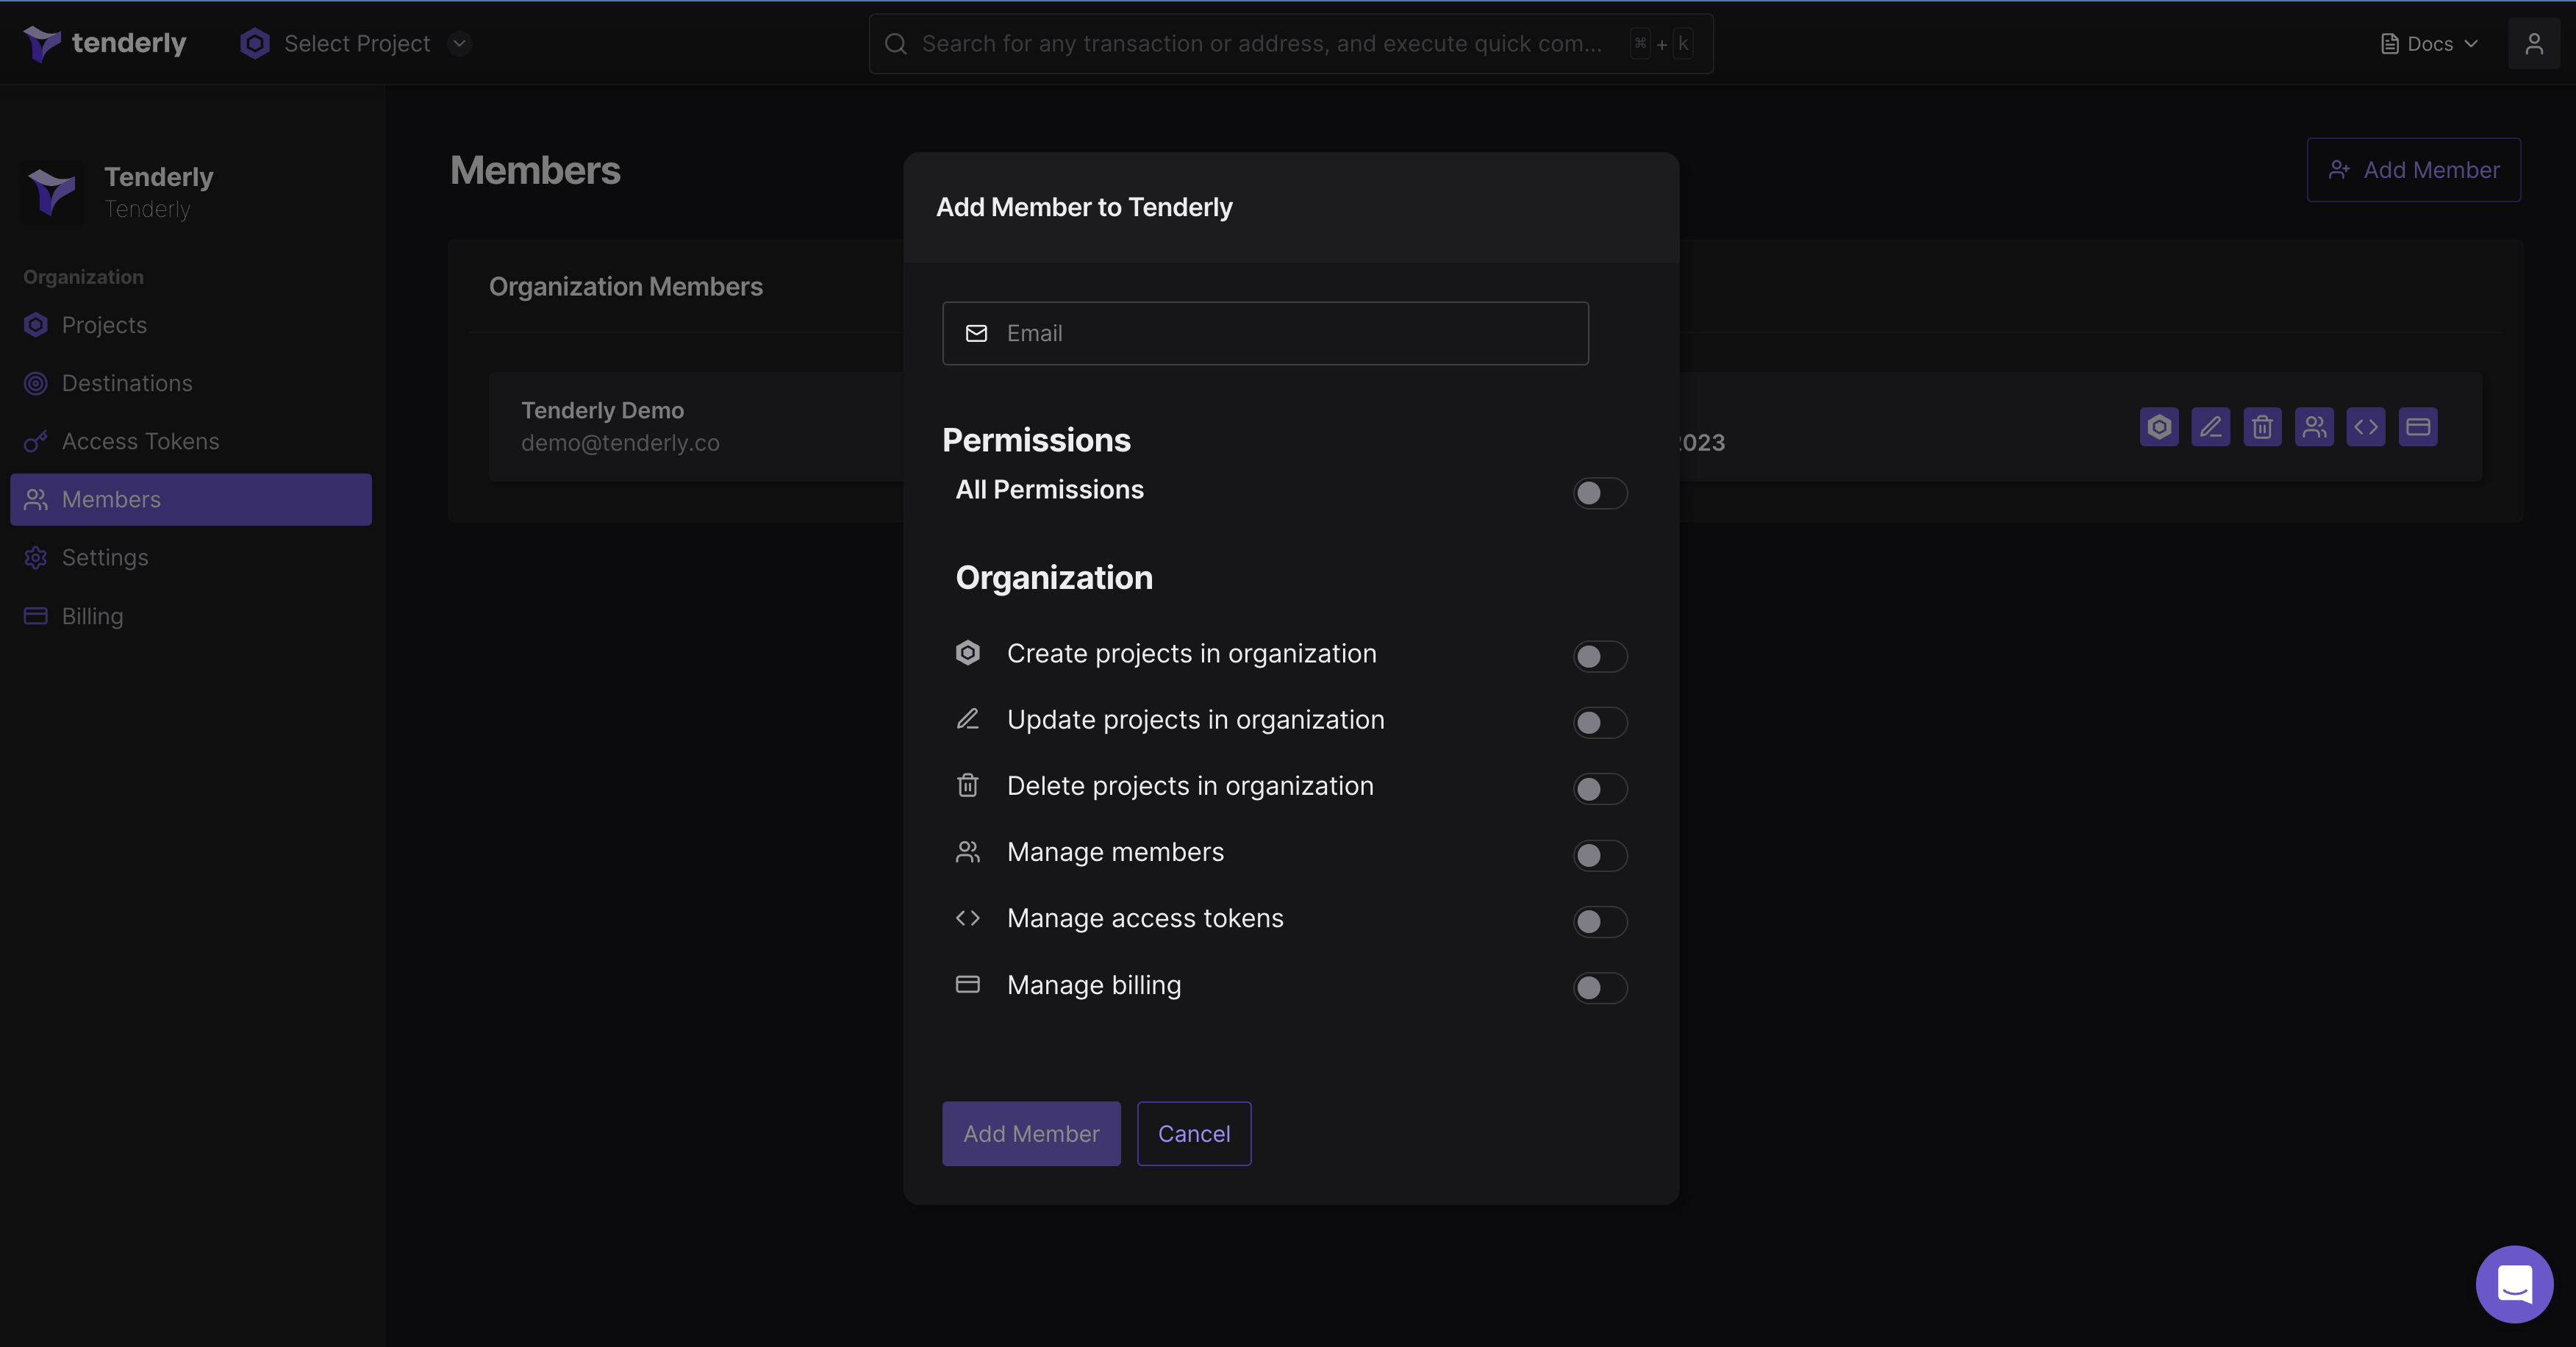Click pencil icon beside Update projects
The height and width of the screenshot is (1347, 2576).
tap(968, 719)
